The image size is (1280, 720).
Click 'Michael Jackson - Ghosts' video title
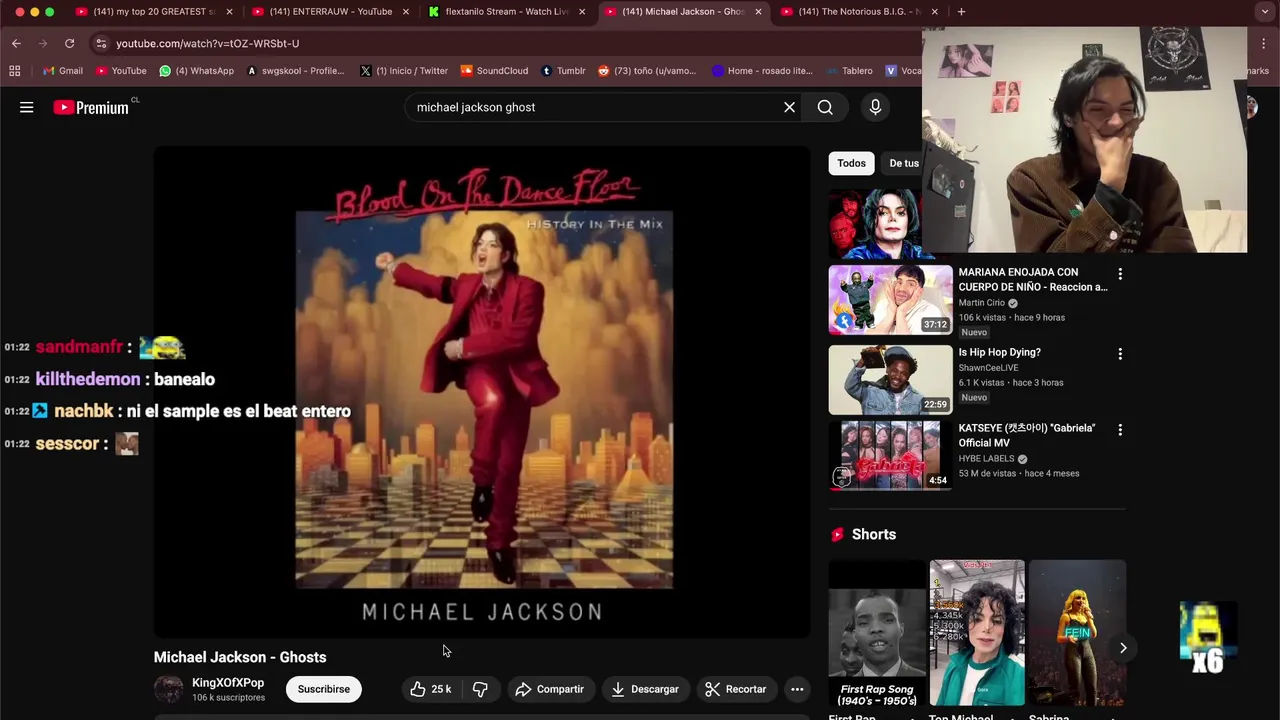click(x=240, y=657)
